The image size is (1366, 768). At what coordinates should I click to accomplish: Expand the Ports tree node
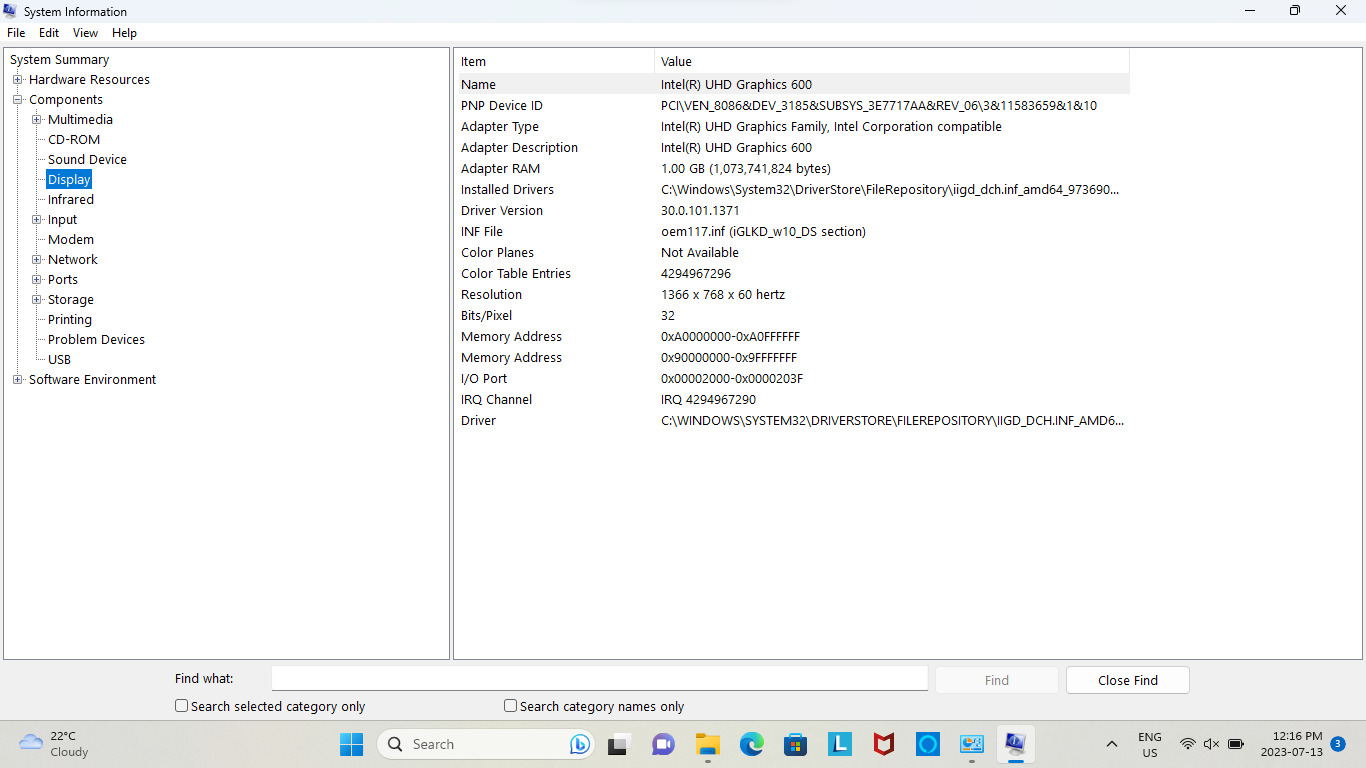point(37,279)
